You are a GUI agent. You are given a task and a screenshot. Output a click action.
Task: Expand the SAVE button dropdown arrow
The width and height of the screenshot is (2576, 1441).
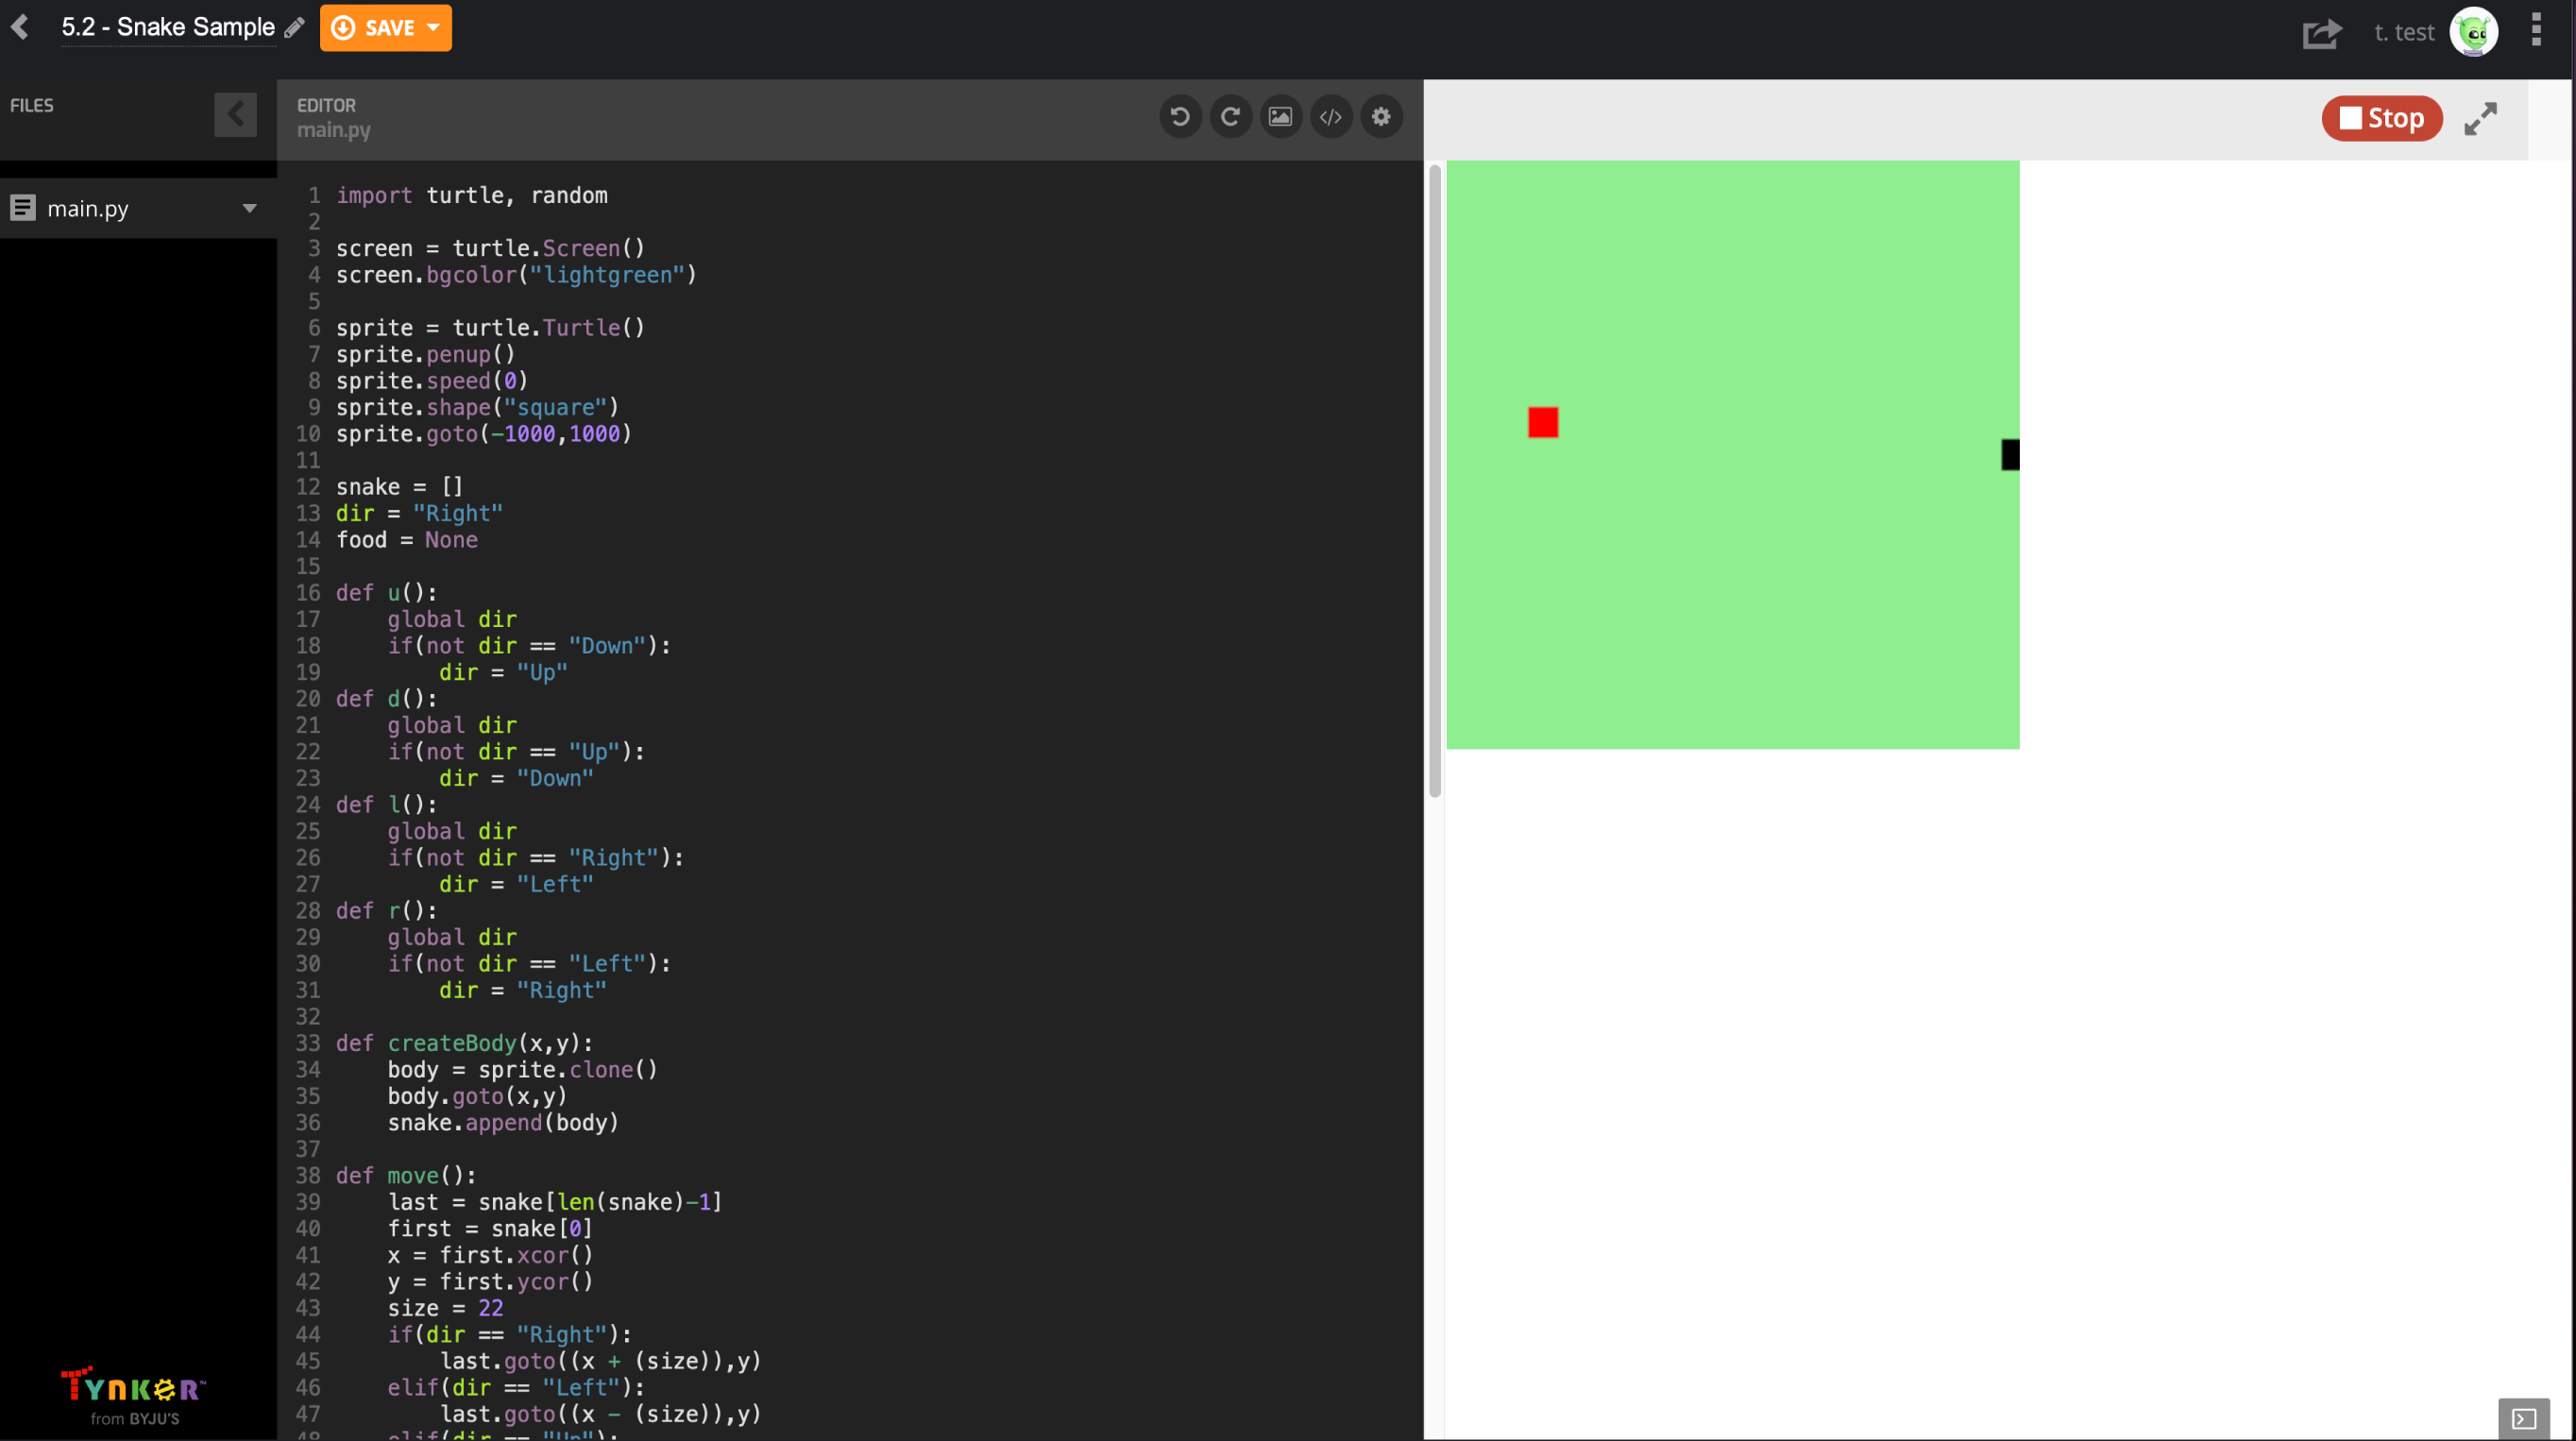pos(434,28)
